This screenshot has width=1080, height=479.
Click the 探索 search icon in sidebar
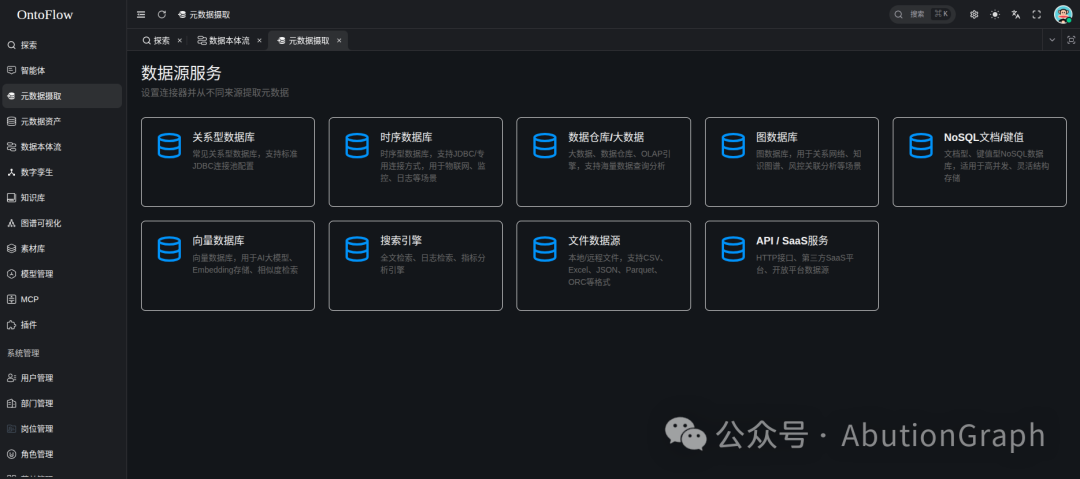coord(11,45)
